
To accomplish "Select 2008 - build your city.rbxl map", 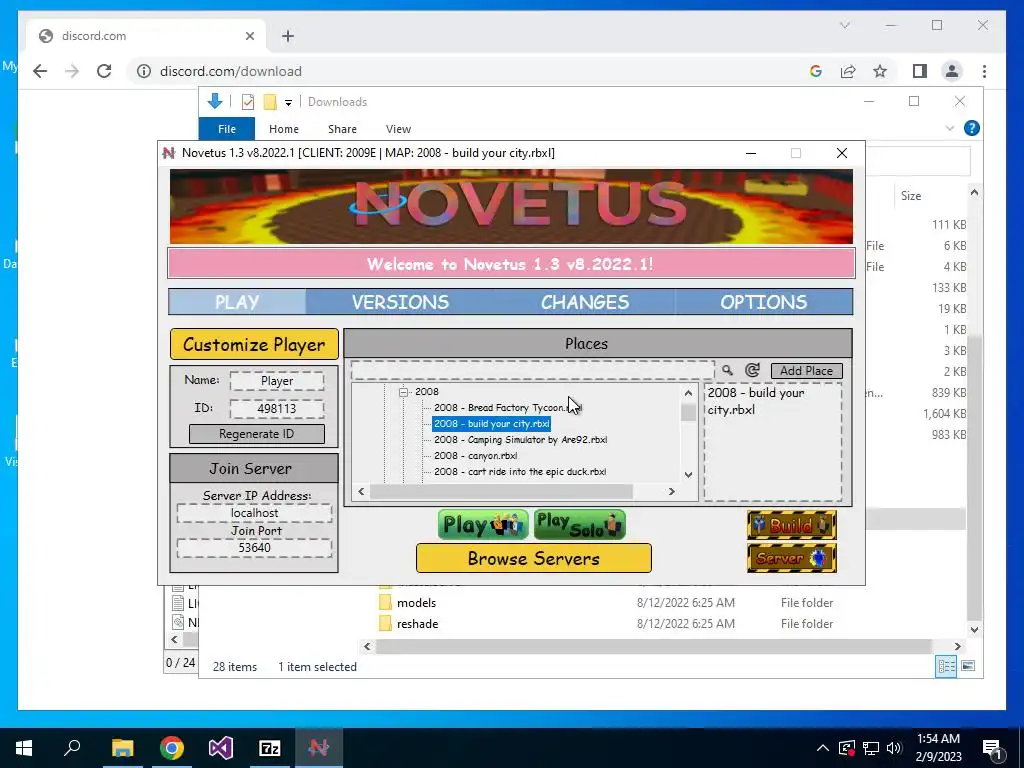I will click(x=491, y=424).
